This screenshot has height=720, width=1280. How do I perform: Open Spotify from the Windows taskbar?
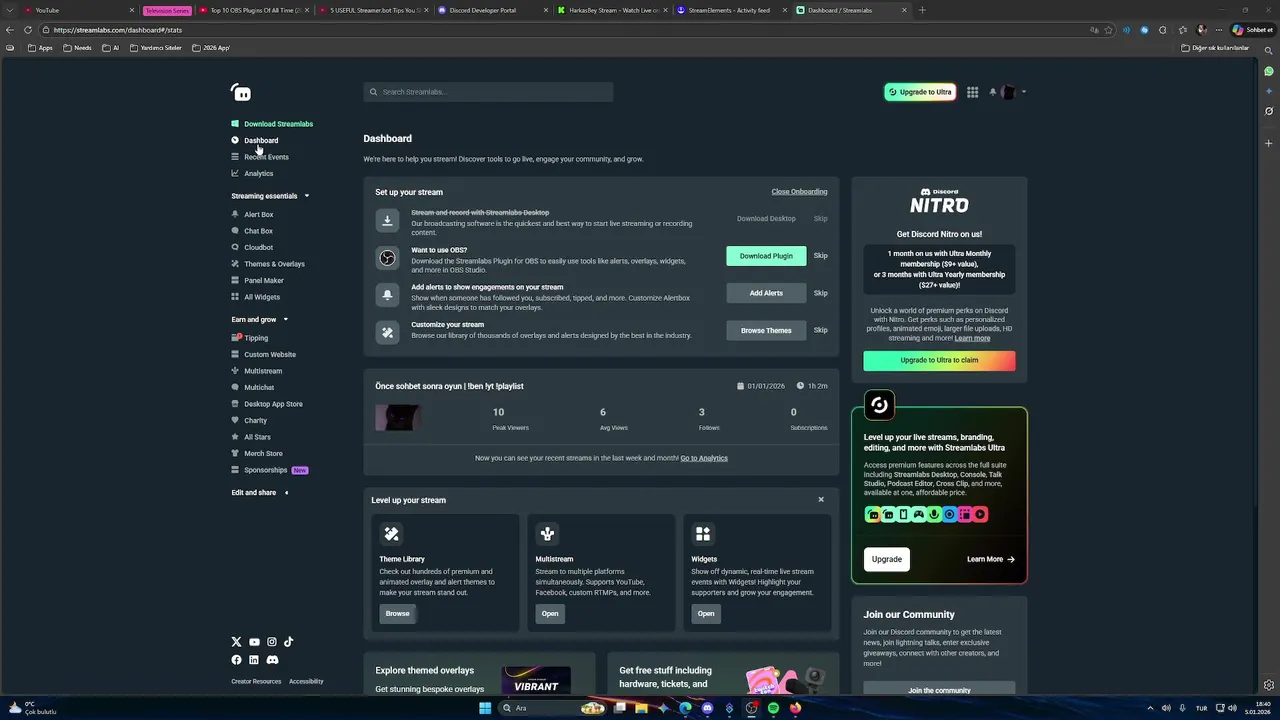tap(773, 708)
